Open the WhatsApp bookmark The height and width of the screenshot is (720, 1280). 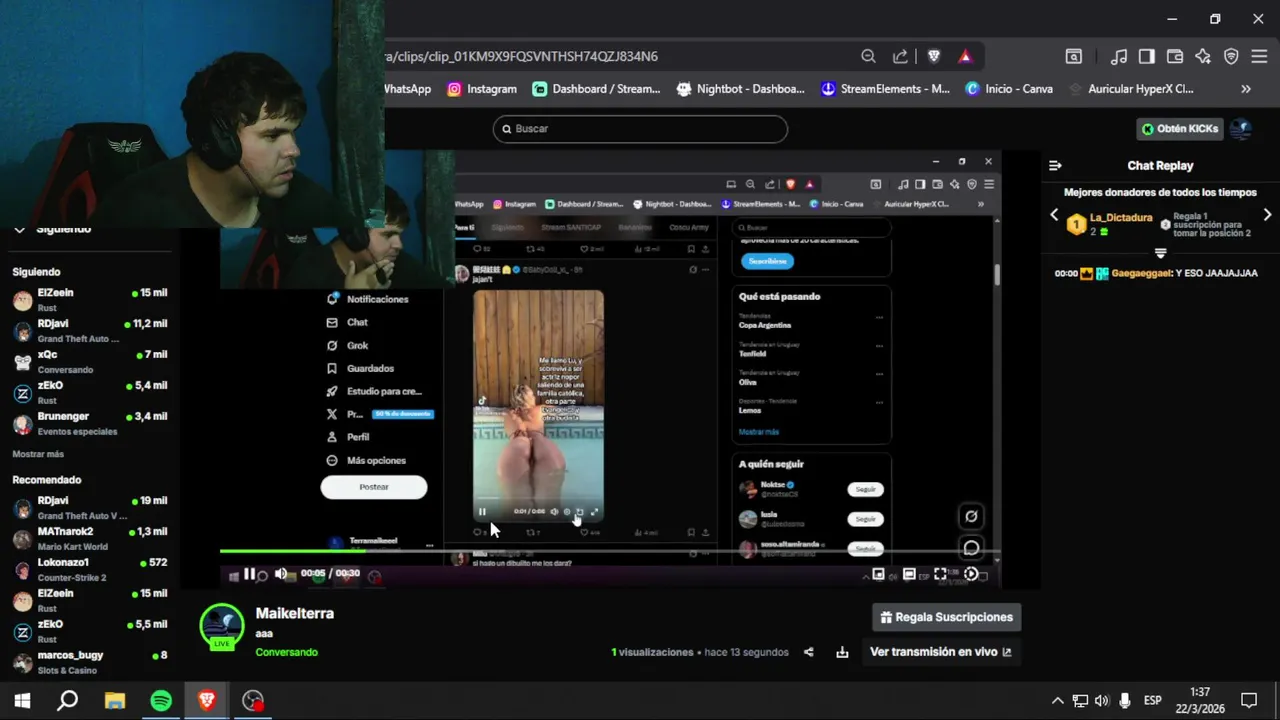[x=407, y=89]
